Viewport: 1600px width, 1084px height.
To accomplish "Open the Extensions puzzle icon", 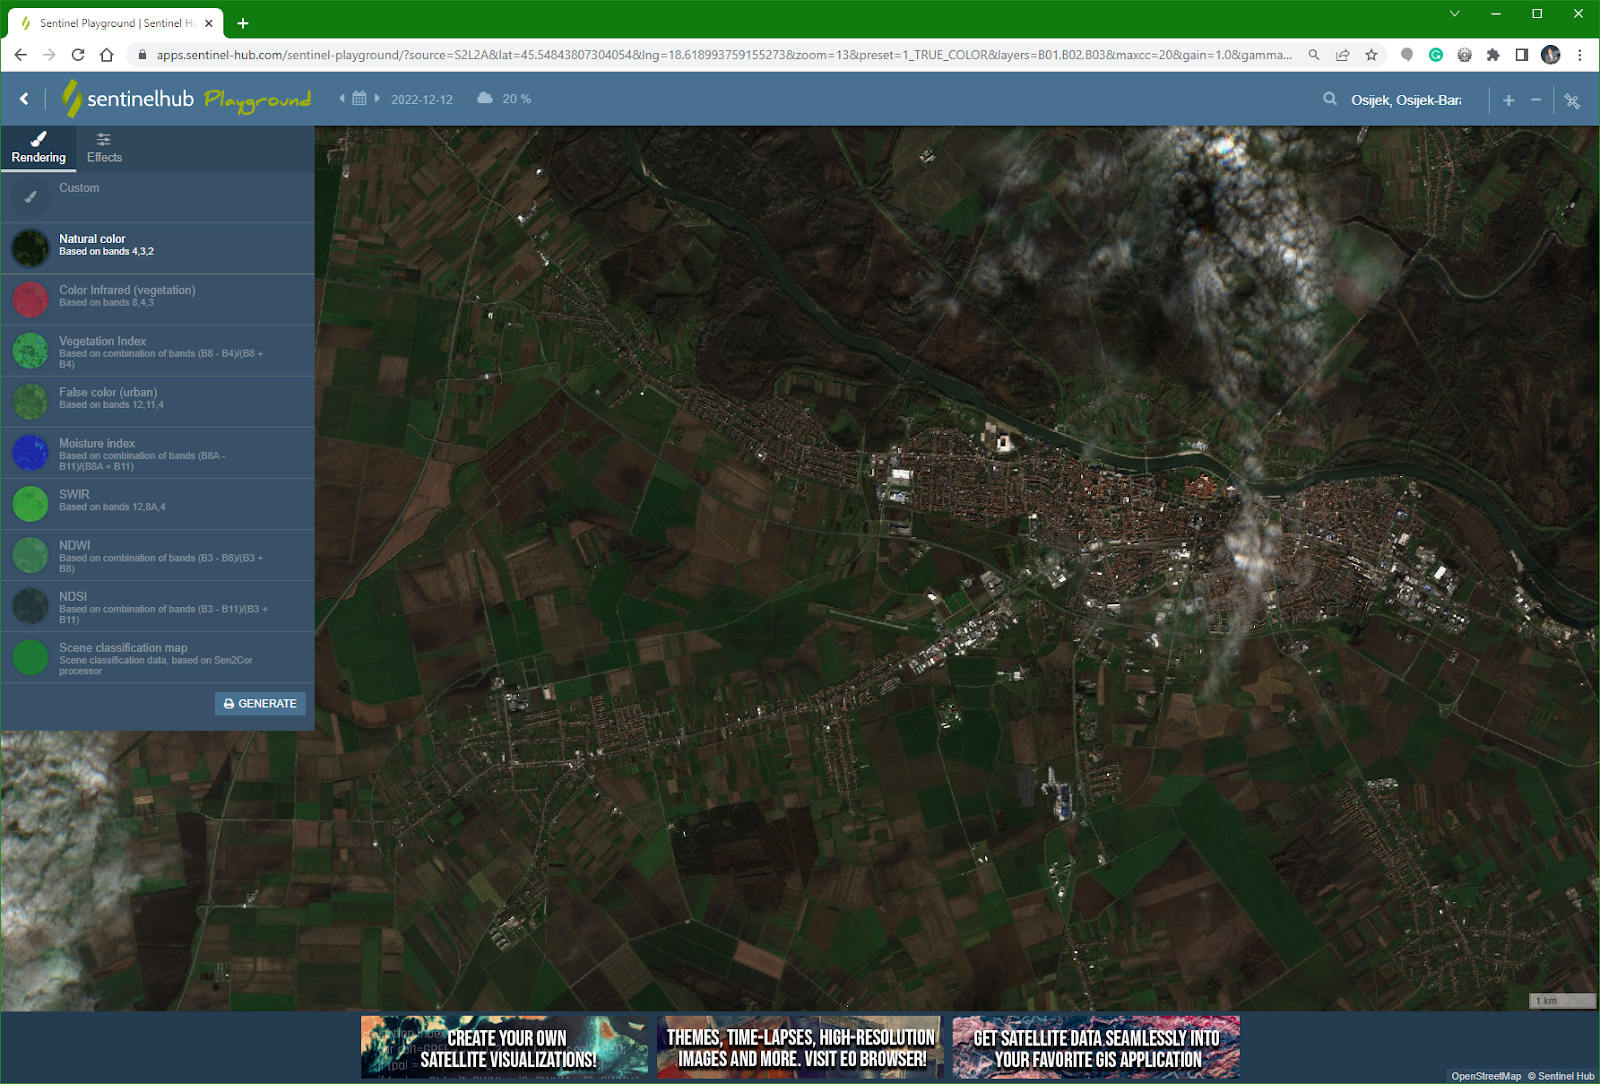I will [x=1493, y=55].
